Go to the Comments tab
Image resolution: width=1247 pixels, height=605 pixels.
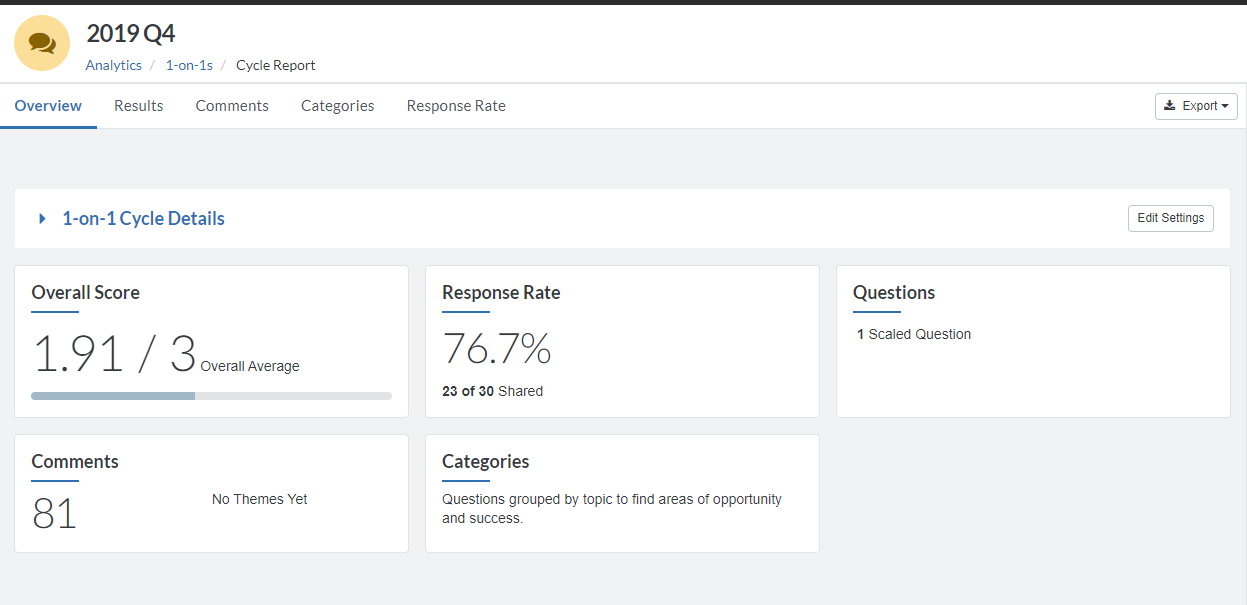click(x=232, y=106)
